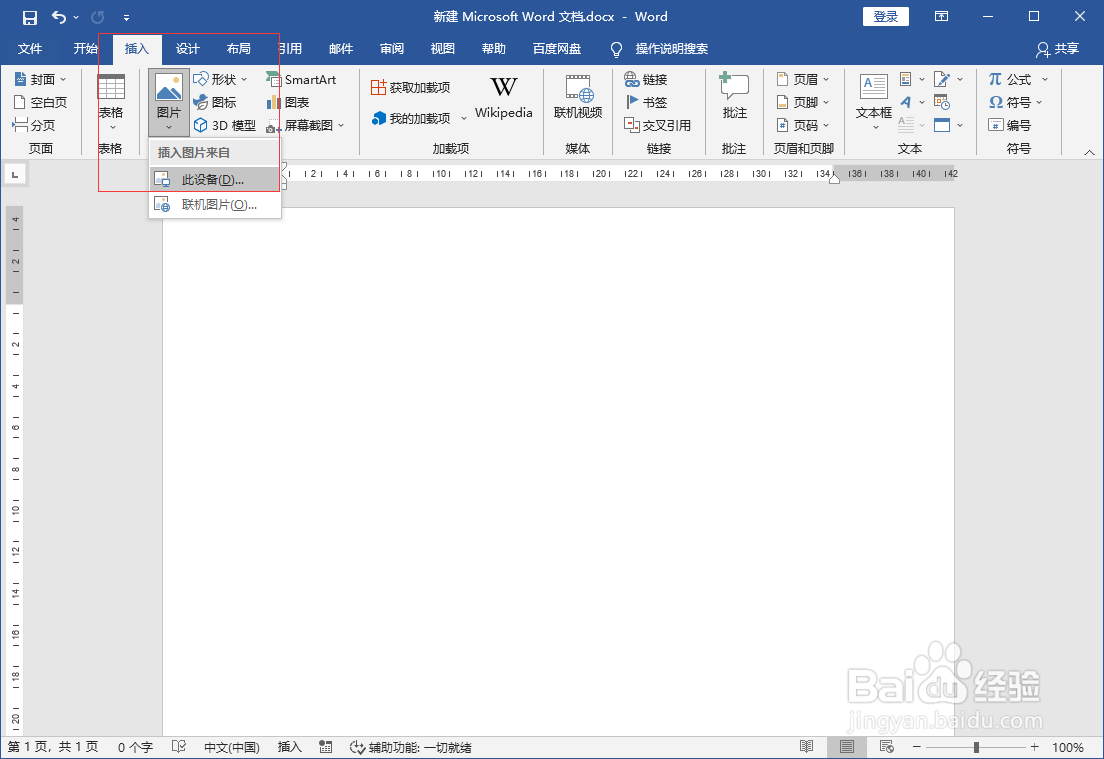Click the Share (共享) button
1104x759 pixels.
click(x=1058, y=49)
